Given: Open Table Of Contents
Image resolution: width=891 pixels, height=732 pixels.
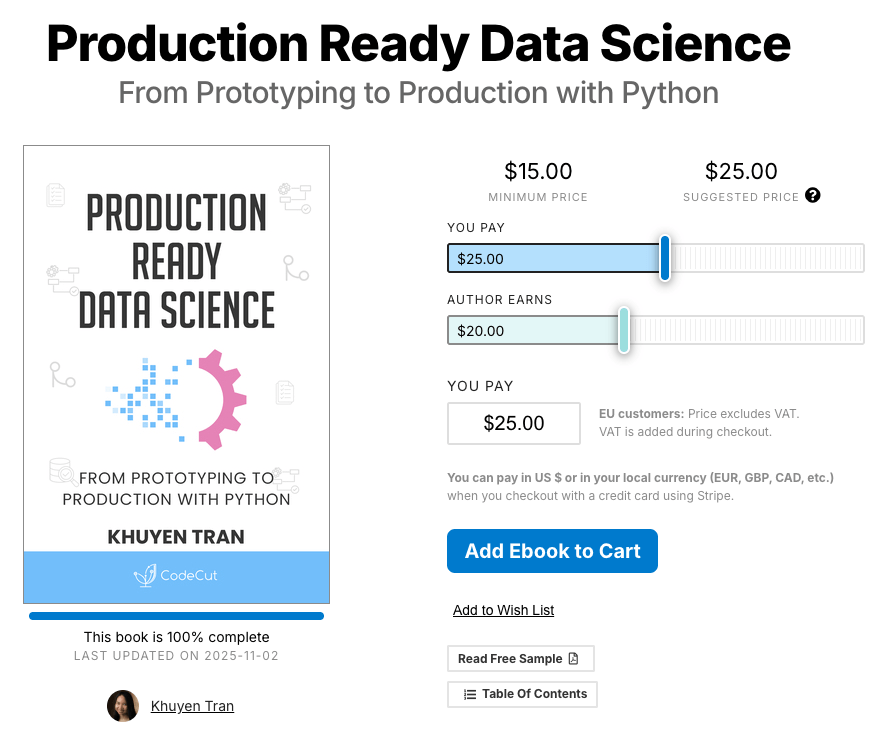Looking at the screenshot, I should 521,694.
